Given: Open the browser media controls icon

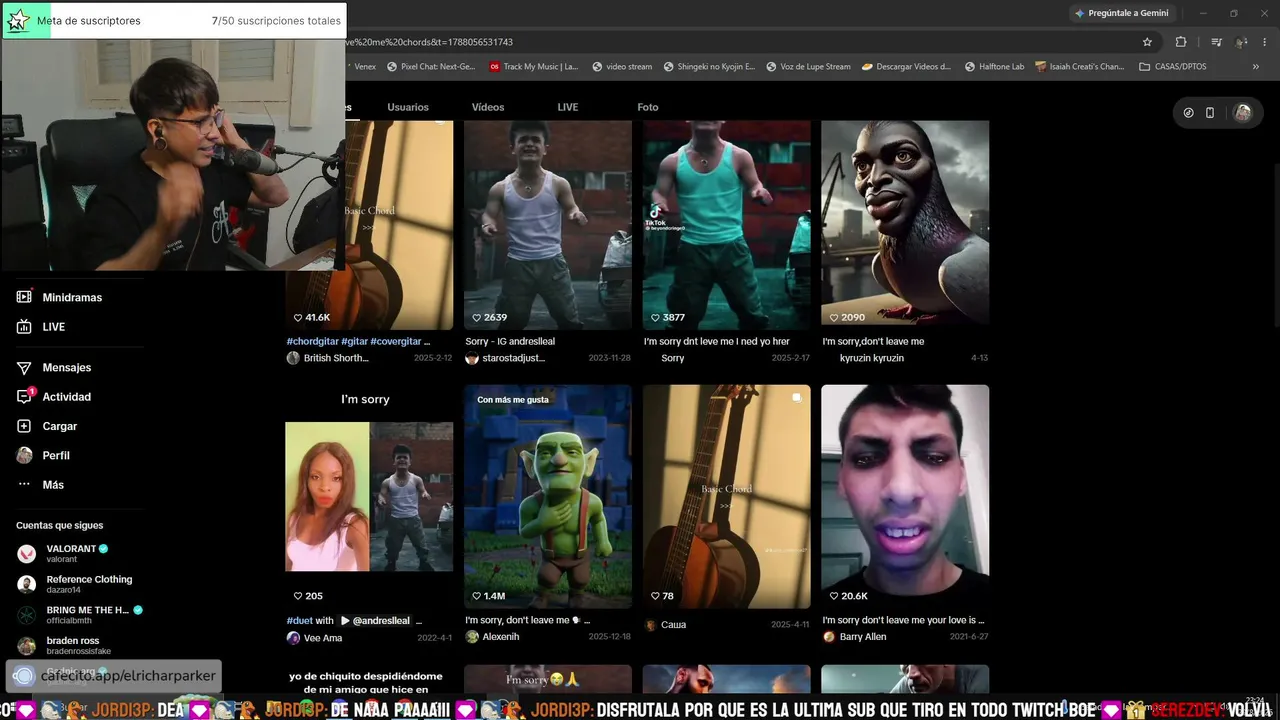Looking at the screenshot, I should [1216, 42].
